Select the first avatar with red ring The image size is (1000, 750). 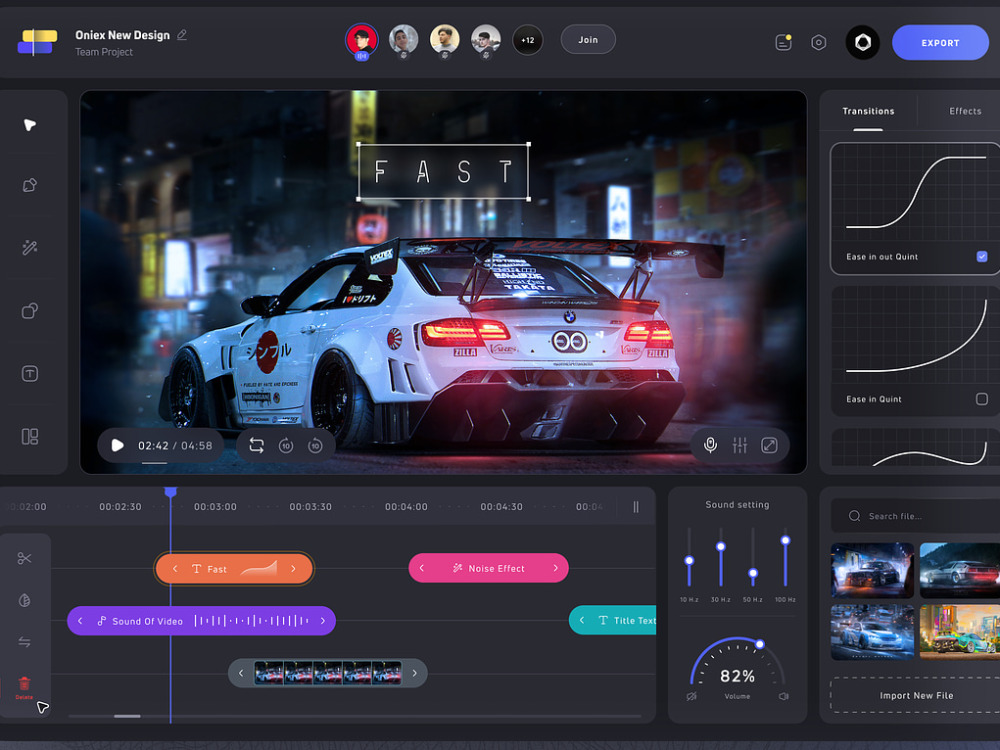point(362,40)
